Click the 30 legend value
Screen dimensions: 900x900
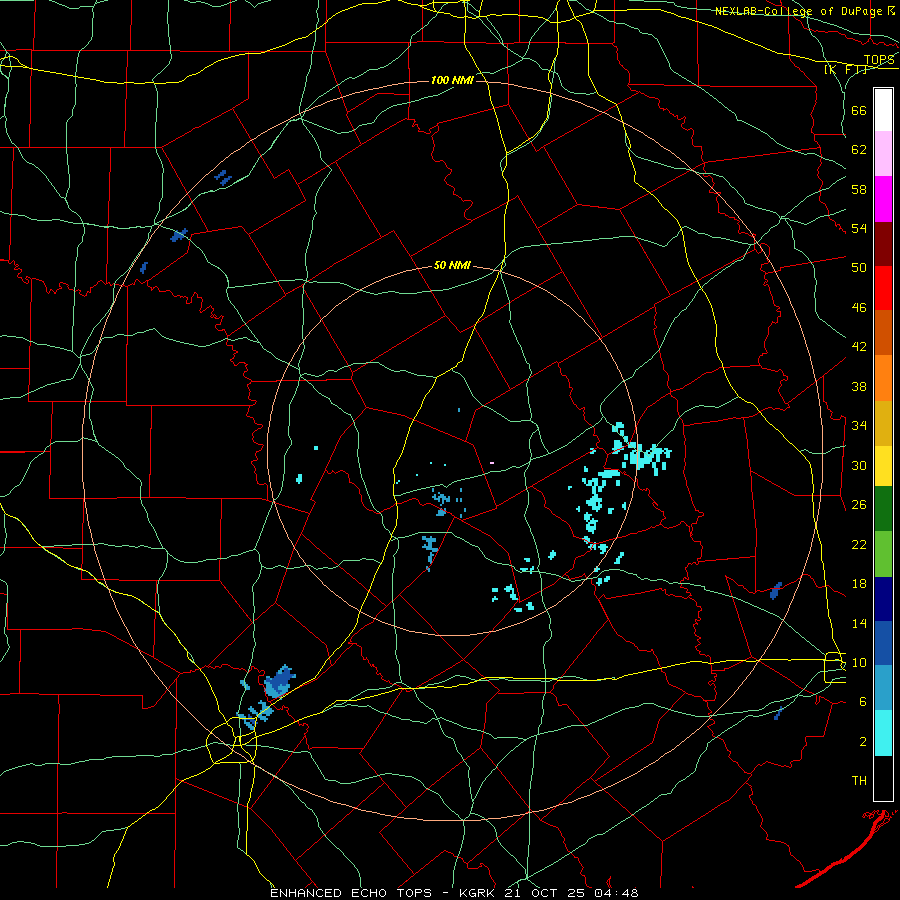click(x=859, y=465)
